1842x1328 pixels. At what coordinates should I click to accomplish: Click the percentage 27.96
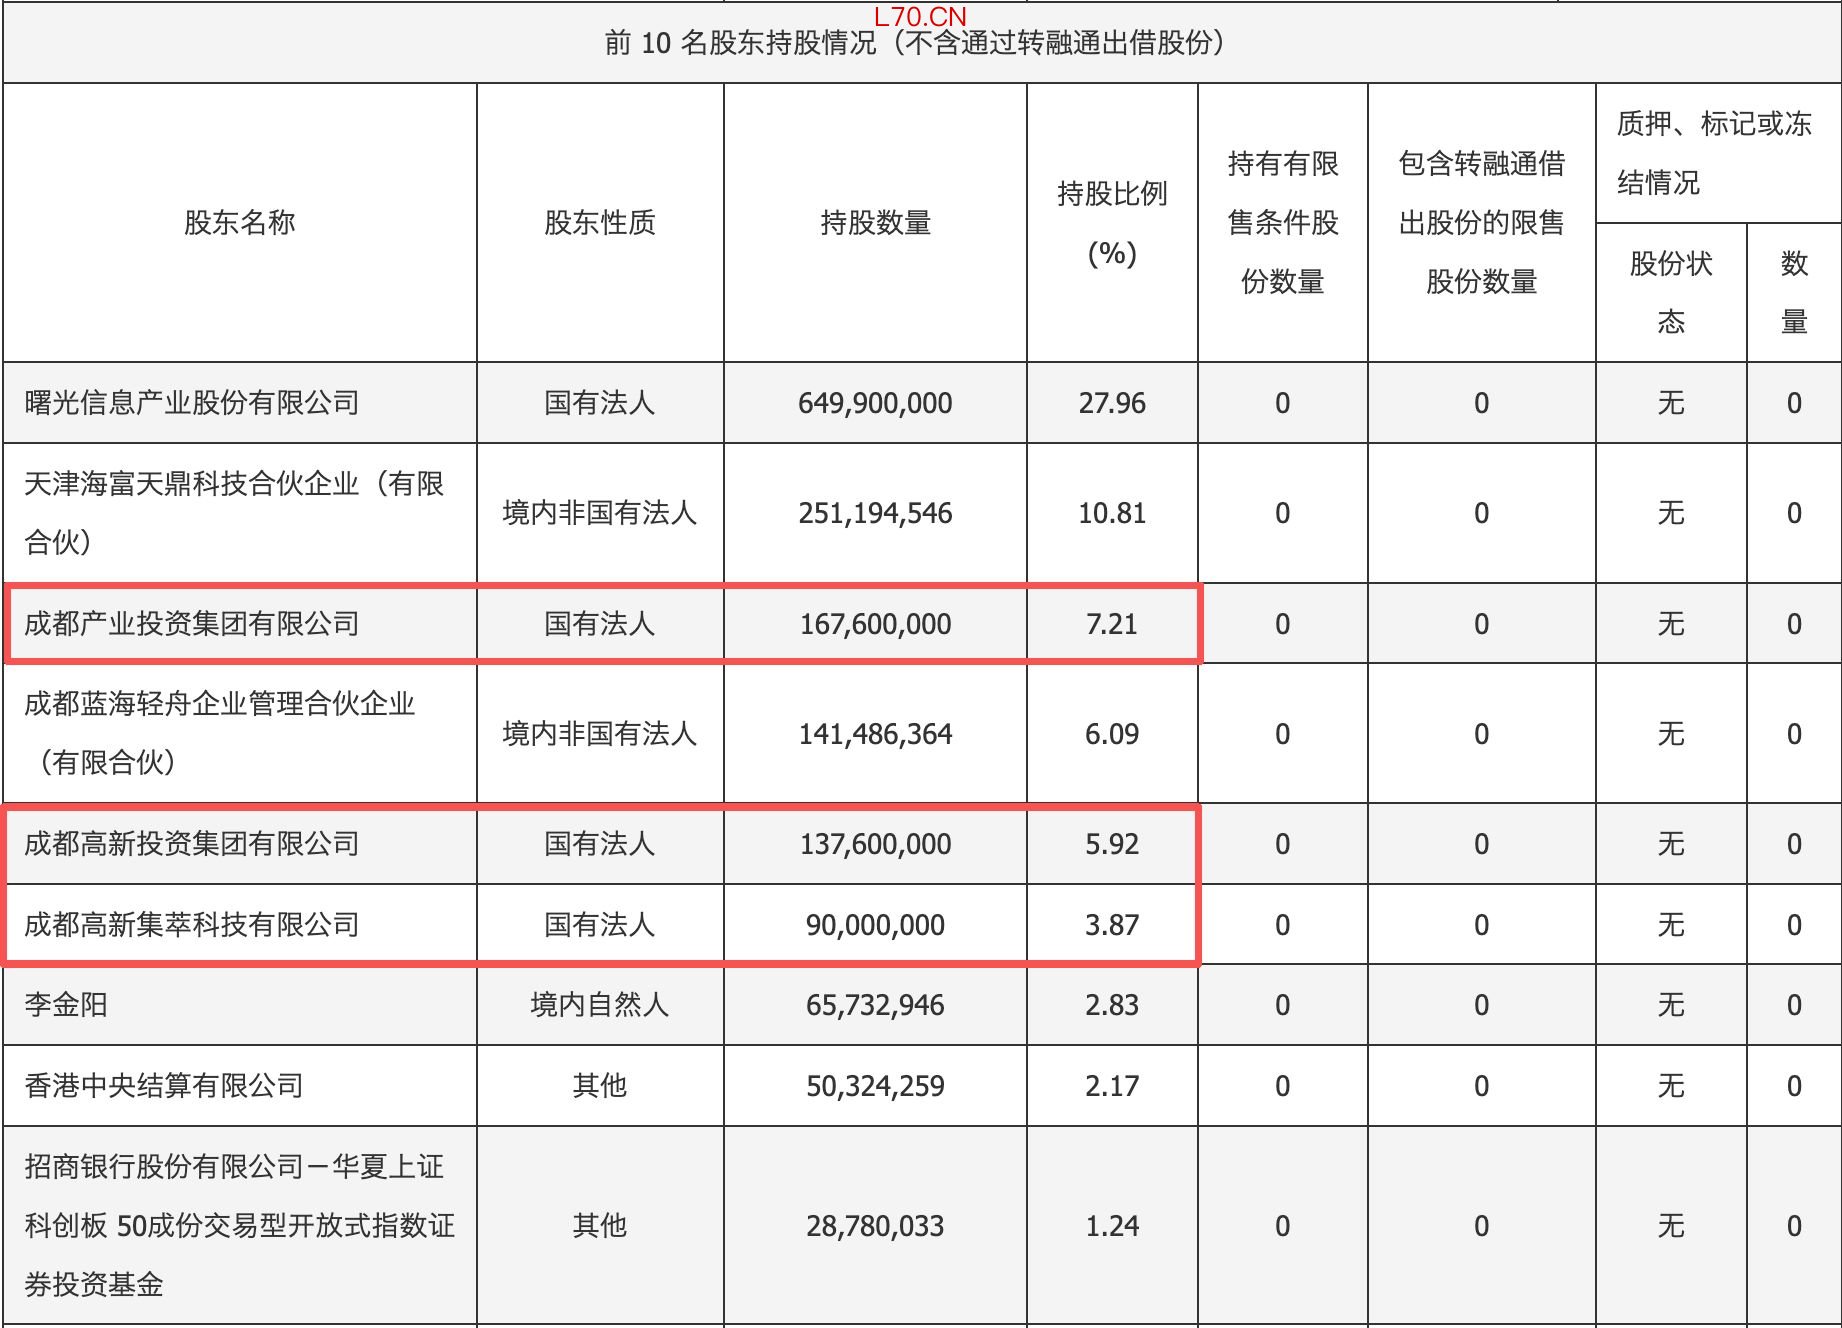pyautogui.click(x=1112, y=403)
